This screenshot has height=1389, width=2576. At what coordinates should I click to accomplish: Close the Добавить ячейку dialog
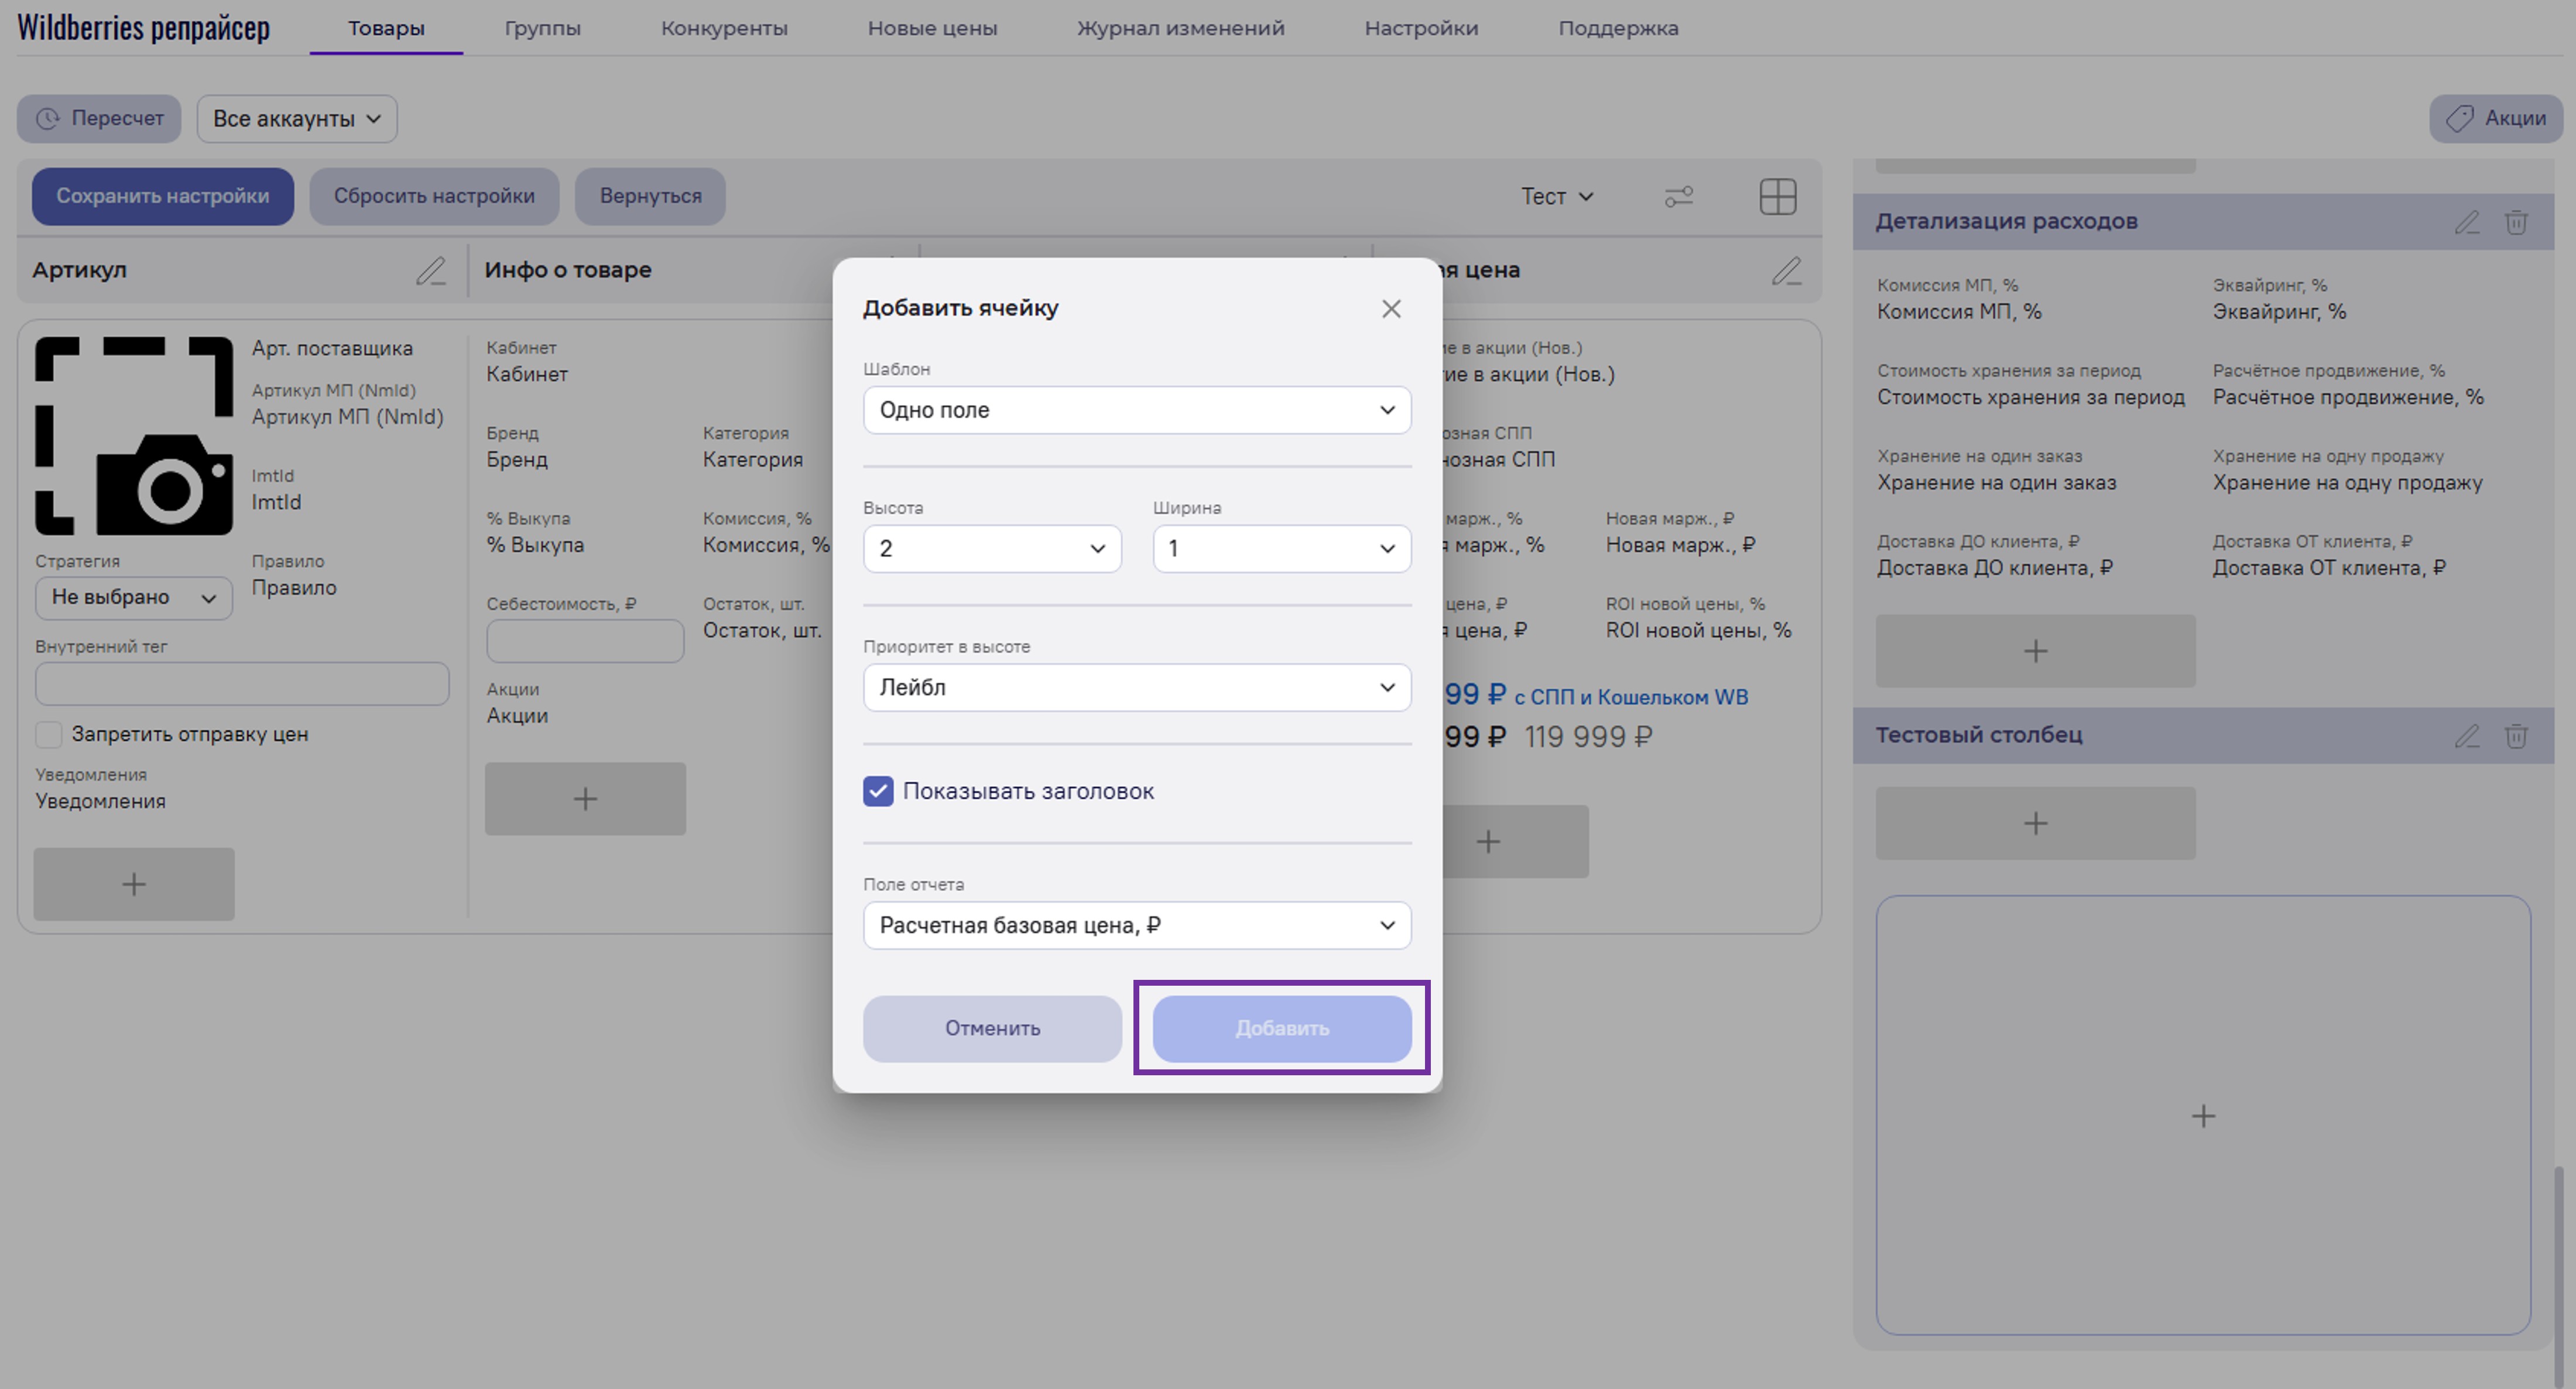click(1391, 309)
